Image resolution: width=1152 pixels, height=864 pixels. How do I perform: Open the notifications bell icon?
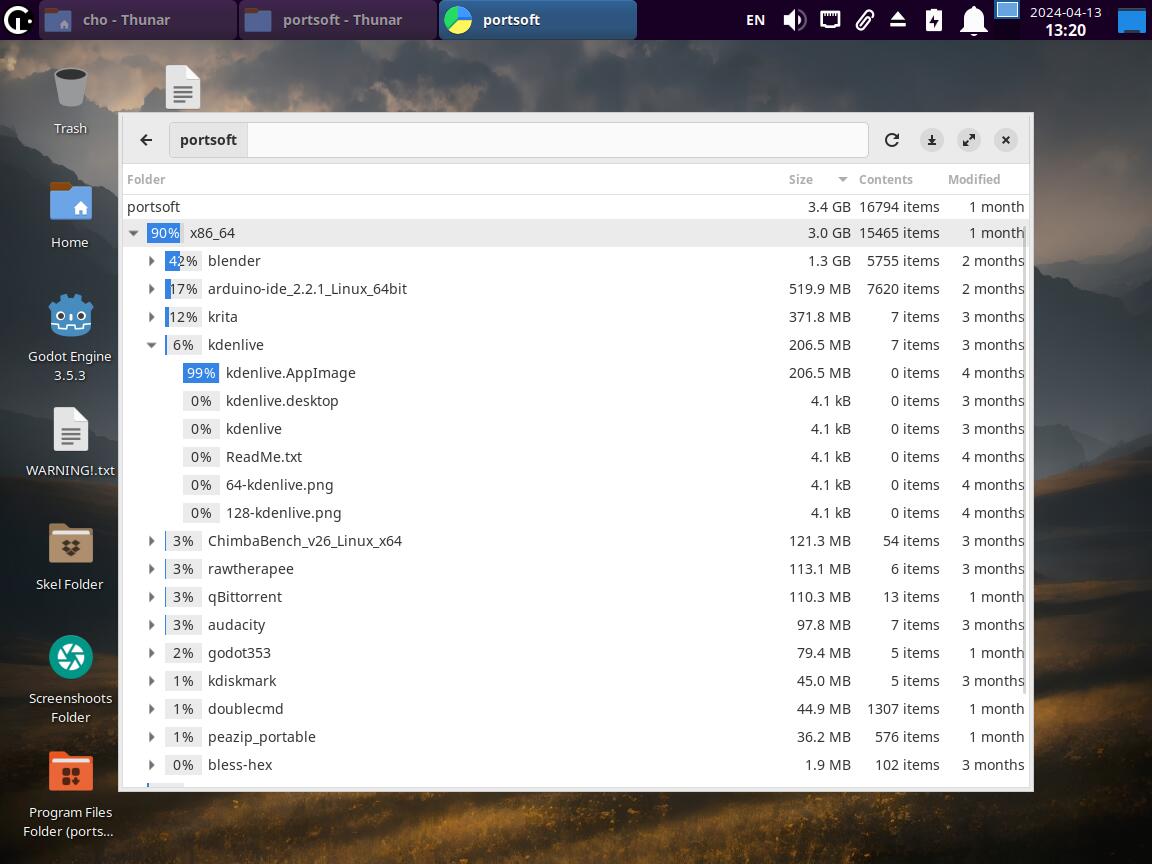pyautogui.click(x=973, y=20)
